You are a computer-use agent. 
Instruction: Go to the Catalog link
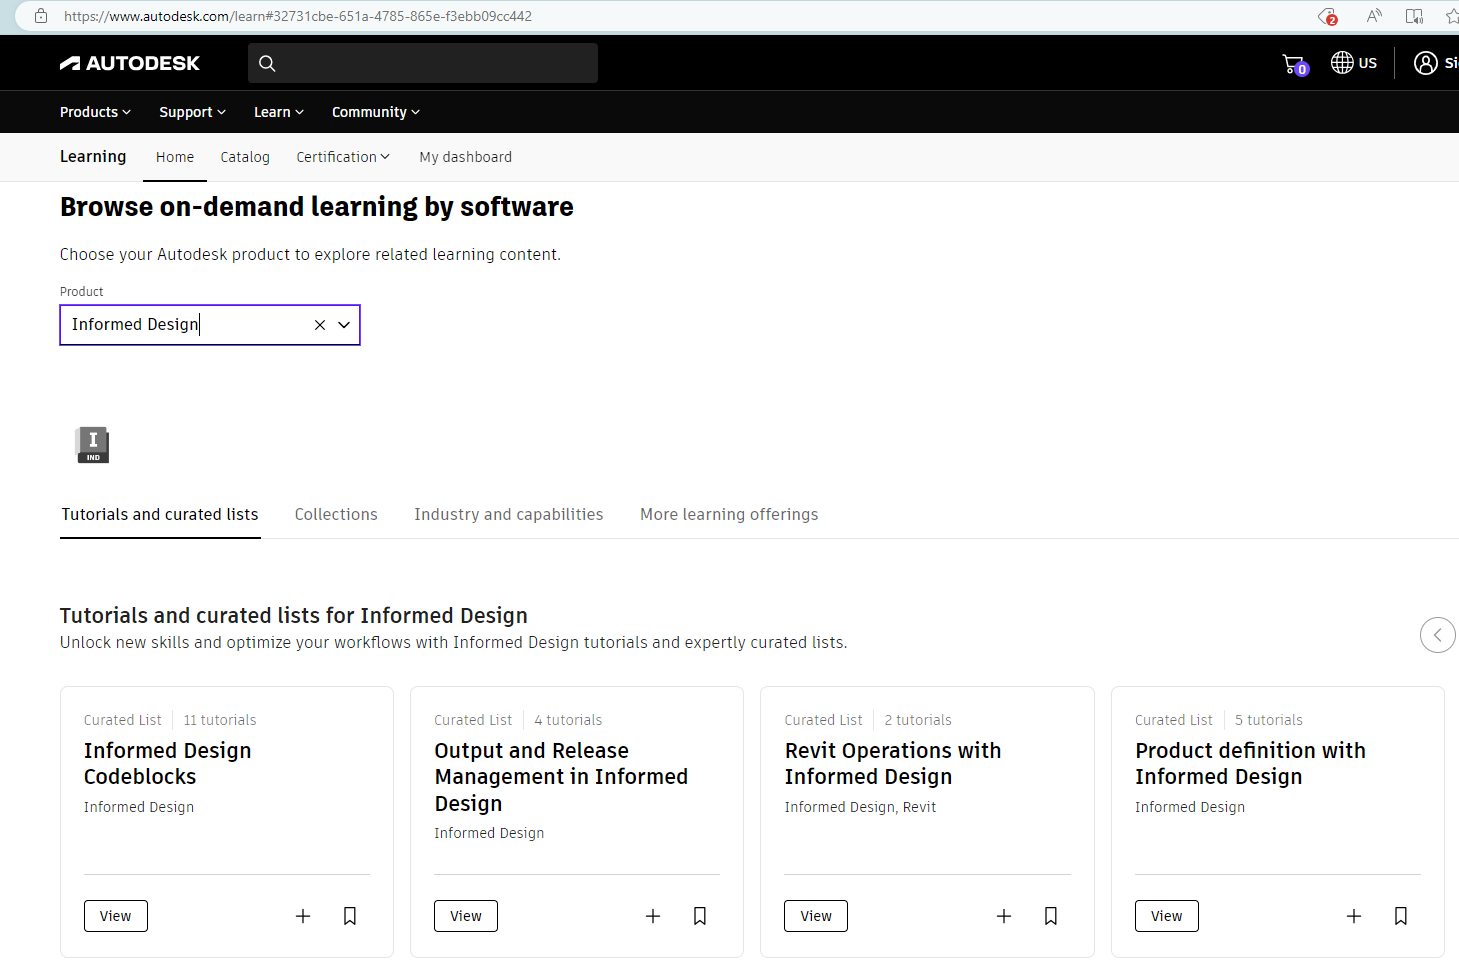pyautogui.click(x=245, y=157)
